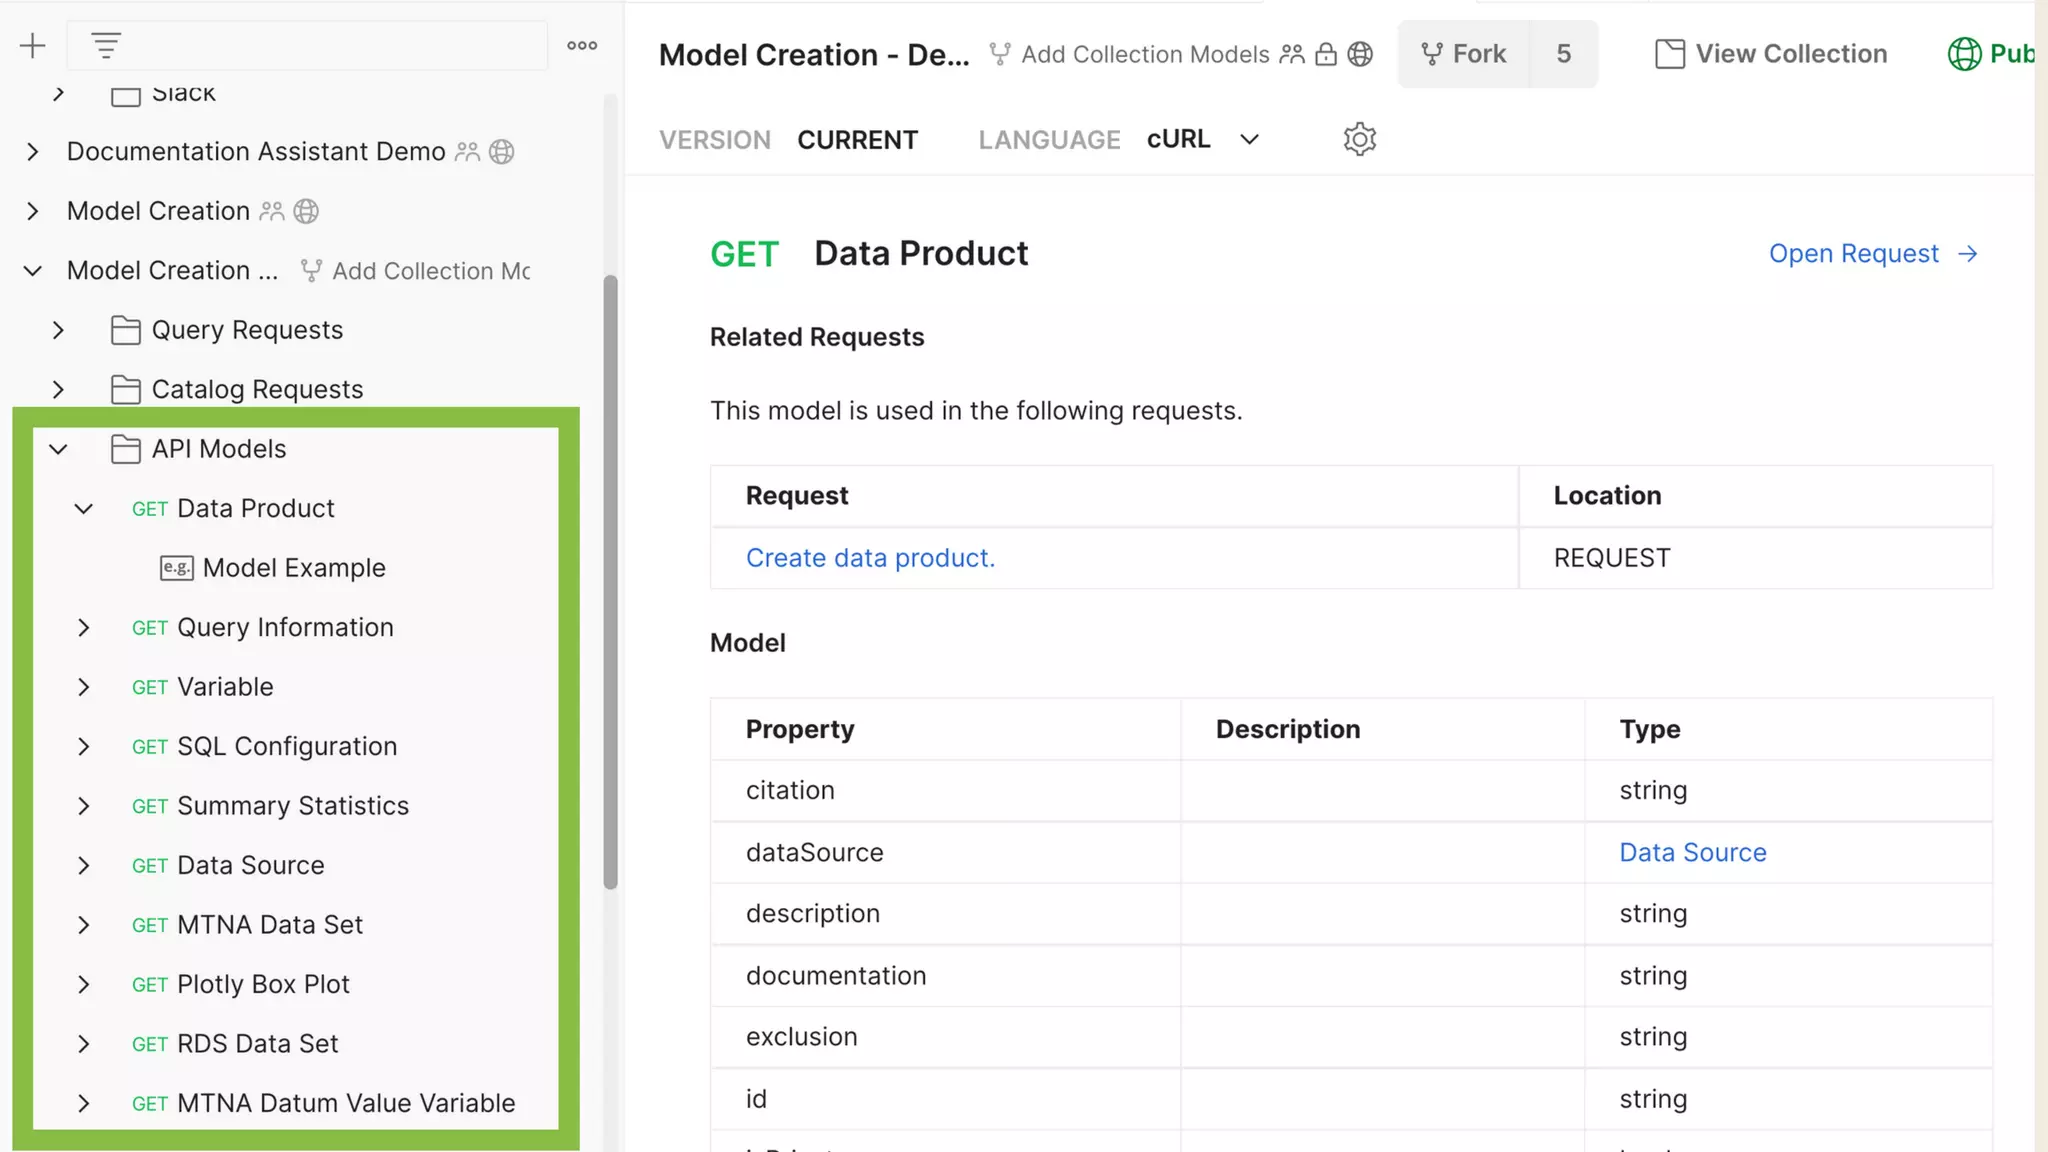This screenshot has width=2048, height=1152.
Task: Click globe icon beside Documentation Assistant Demo
Action: [501, 152]
